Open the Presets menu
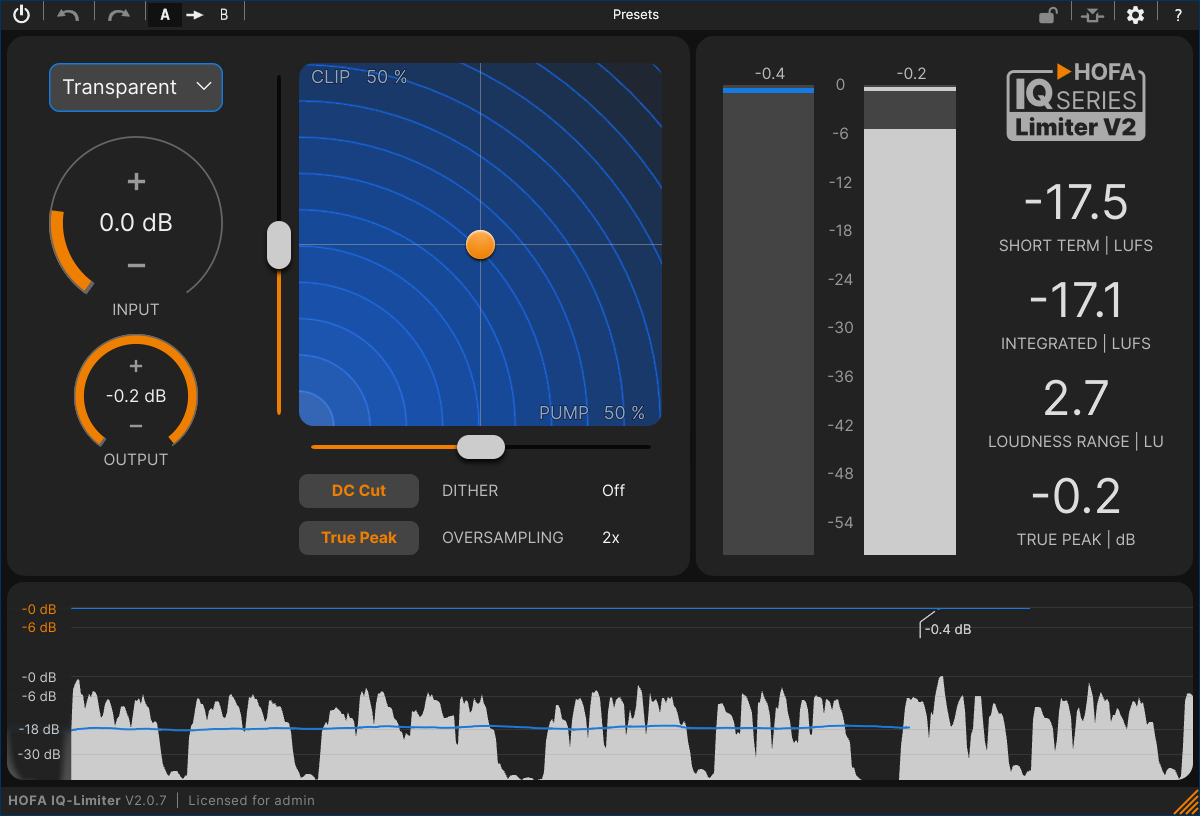Screen dimensions: 1200x816 point(636,15)
